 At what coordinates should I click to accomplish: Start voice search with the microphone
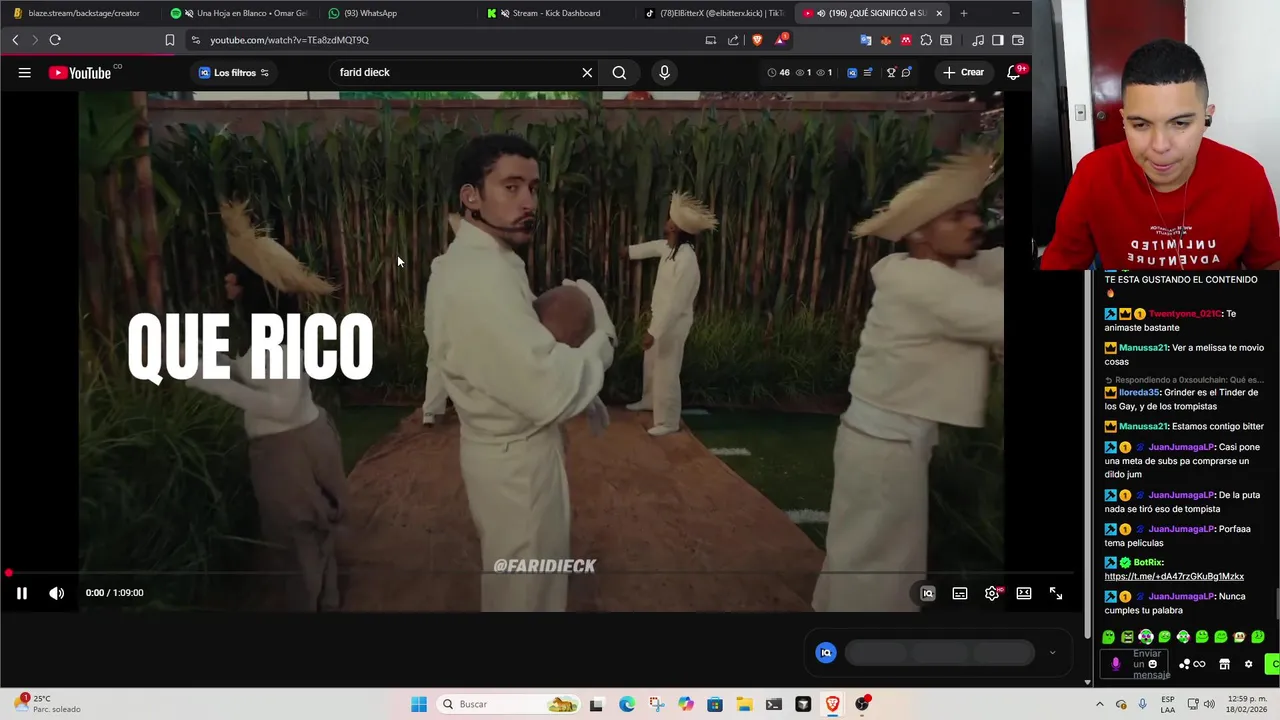[664, 72]
